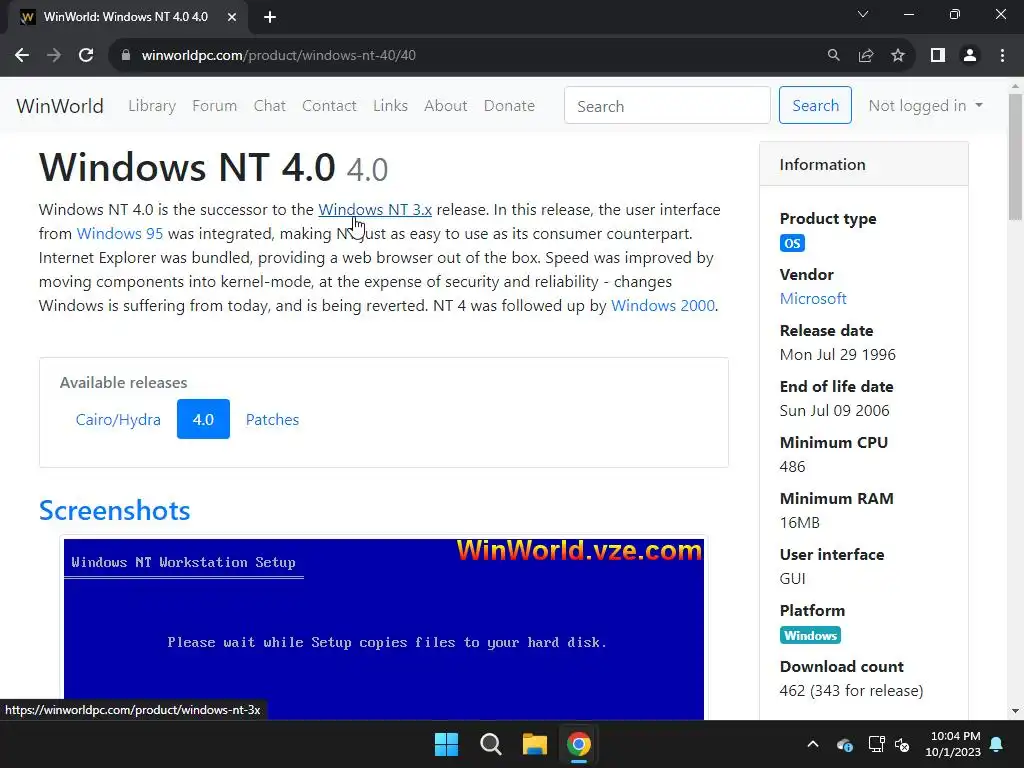Open the Windows NT Setup screenshot

(384, 628)
